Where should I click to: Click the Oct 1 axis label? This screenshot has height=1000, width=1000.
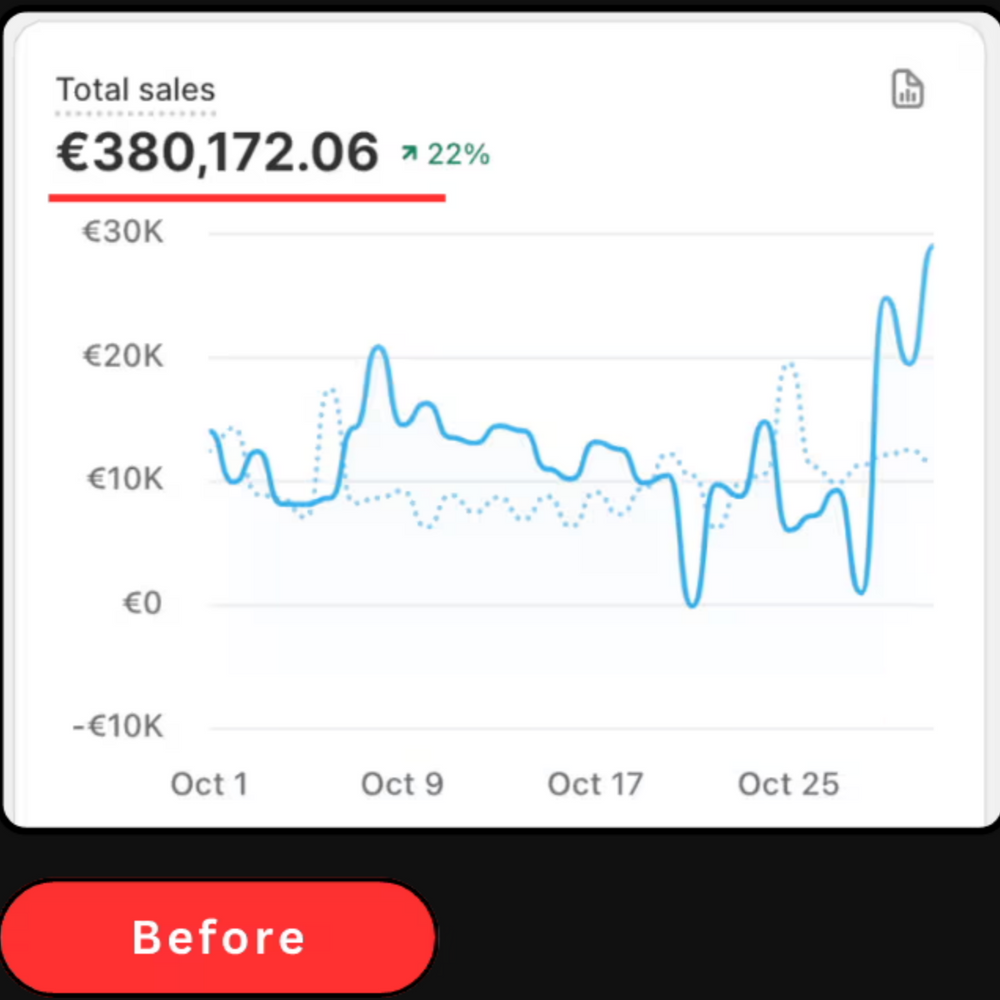tap(209, 784)
